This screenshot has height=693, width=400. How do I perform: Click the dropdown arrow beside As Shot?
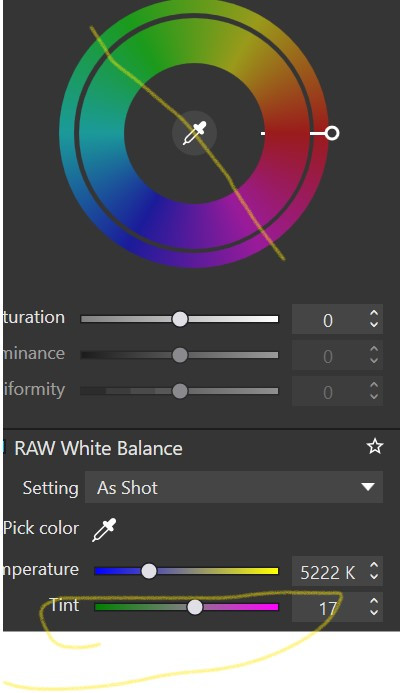(x=367, y=487)
